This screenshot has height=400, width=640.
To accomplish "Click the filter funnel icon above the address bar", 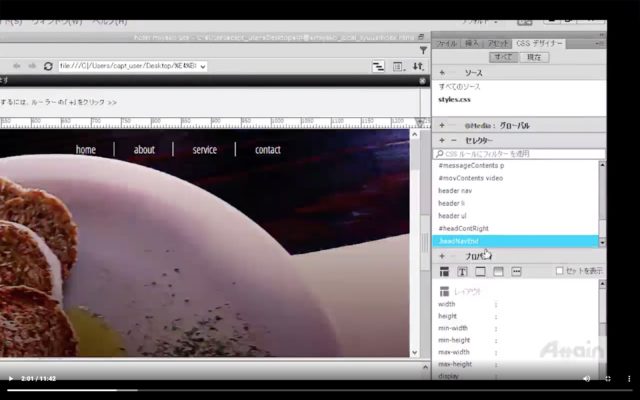I will click(x=423, y=50).
